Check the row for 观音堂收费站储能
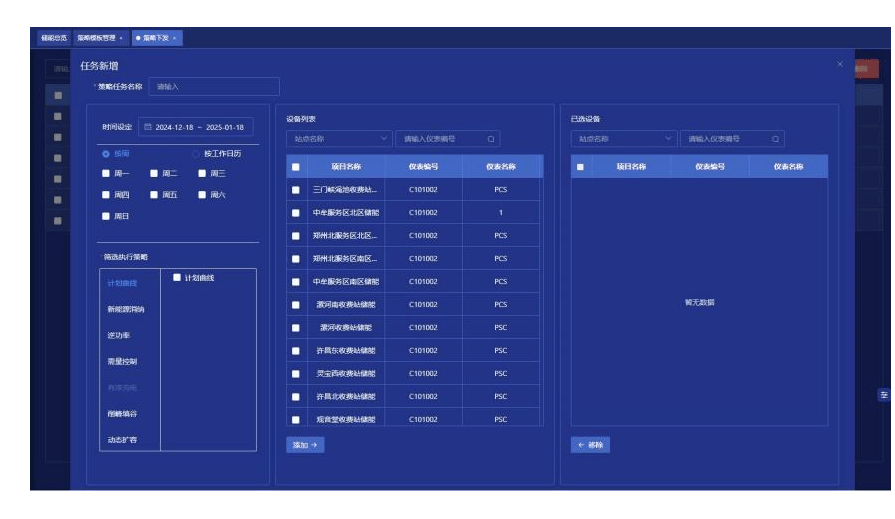This screenshot has height=519, width=895. coord(296,419)
